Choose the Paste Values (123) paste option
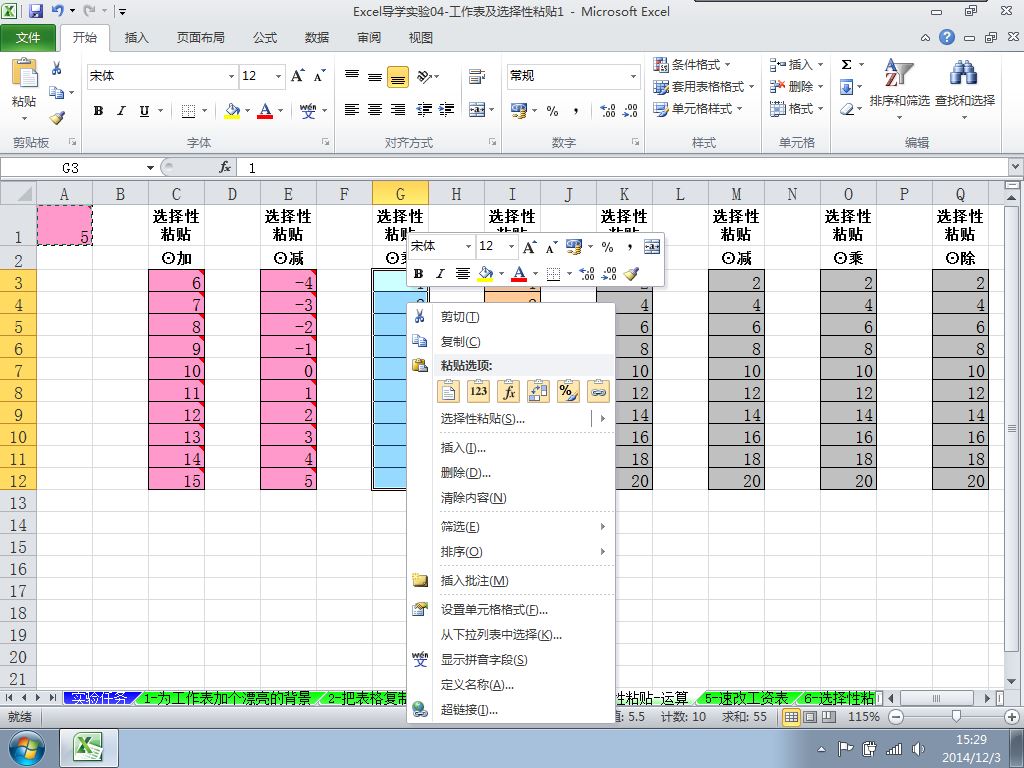Screen dimensions: 1024x768 479,391
